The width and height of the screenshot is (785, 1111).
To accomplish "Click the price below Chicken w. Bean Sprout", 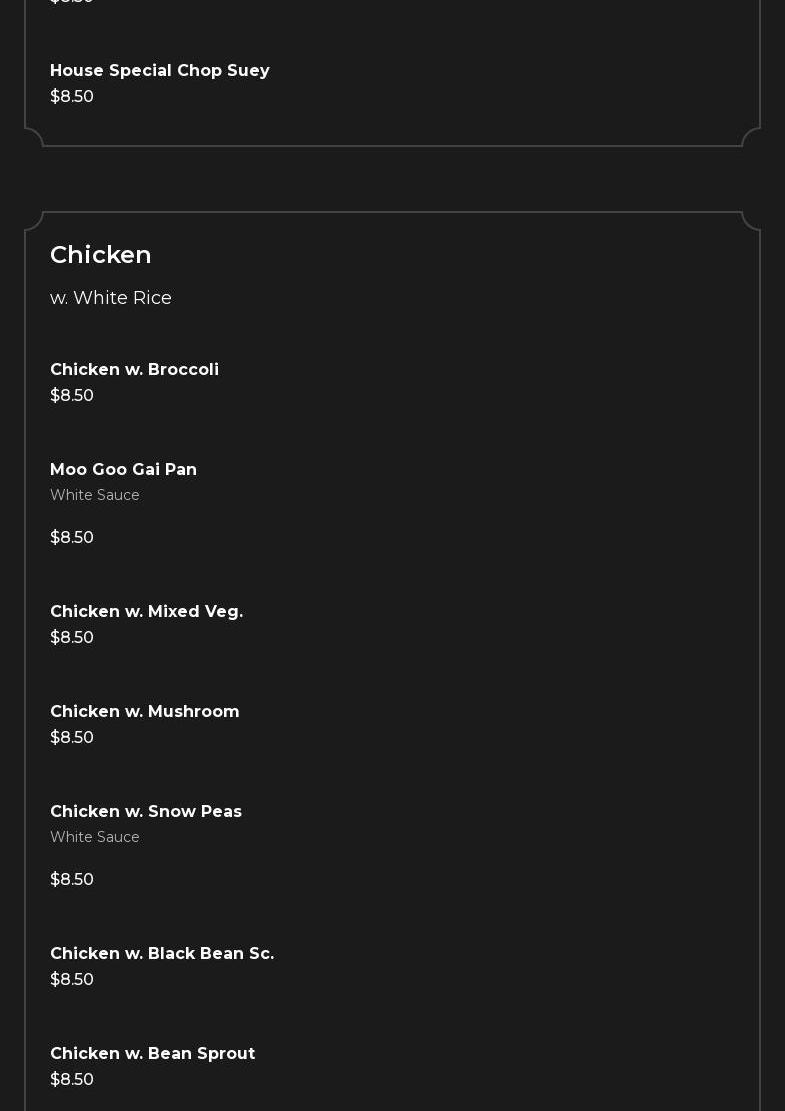I will (x=72, y=1080).
